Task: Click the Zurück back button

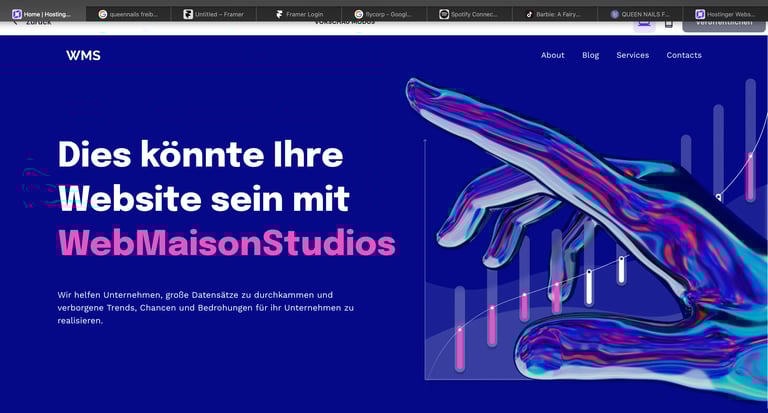Action: tap(32, 23)
